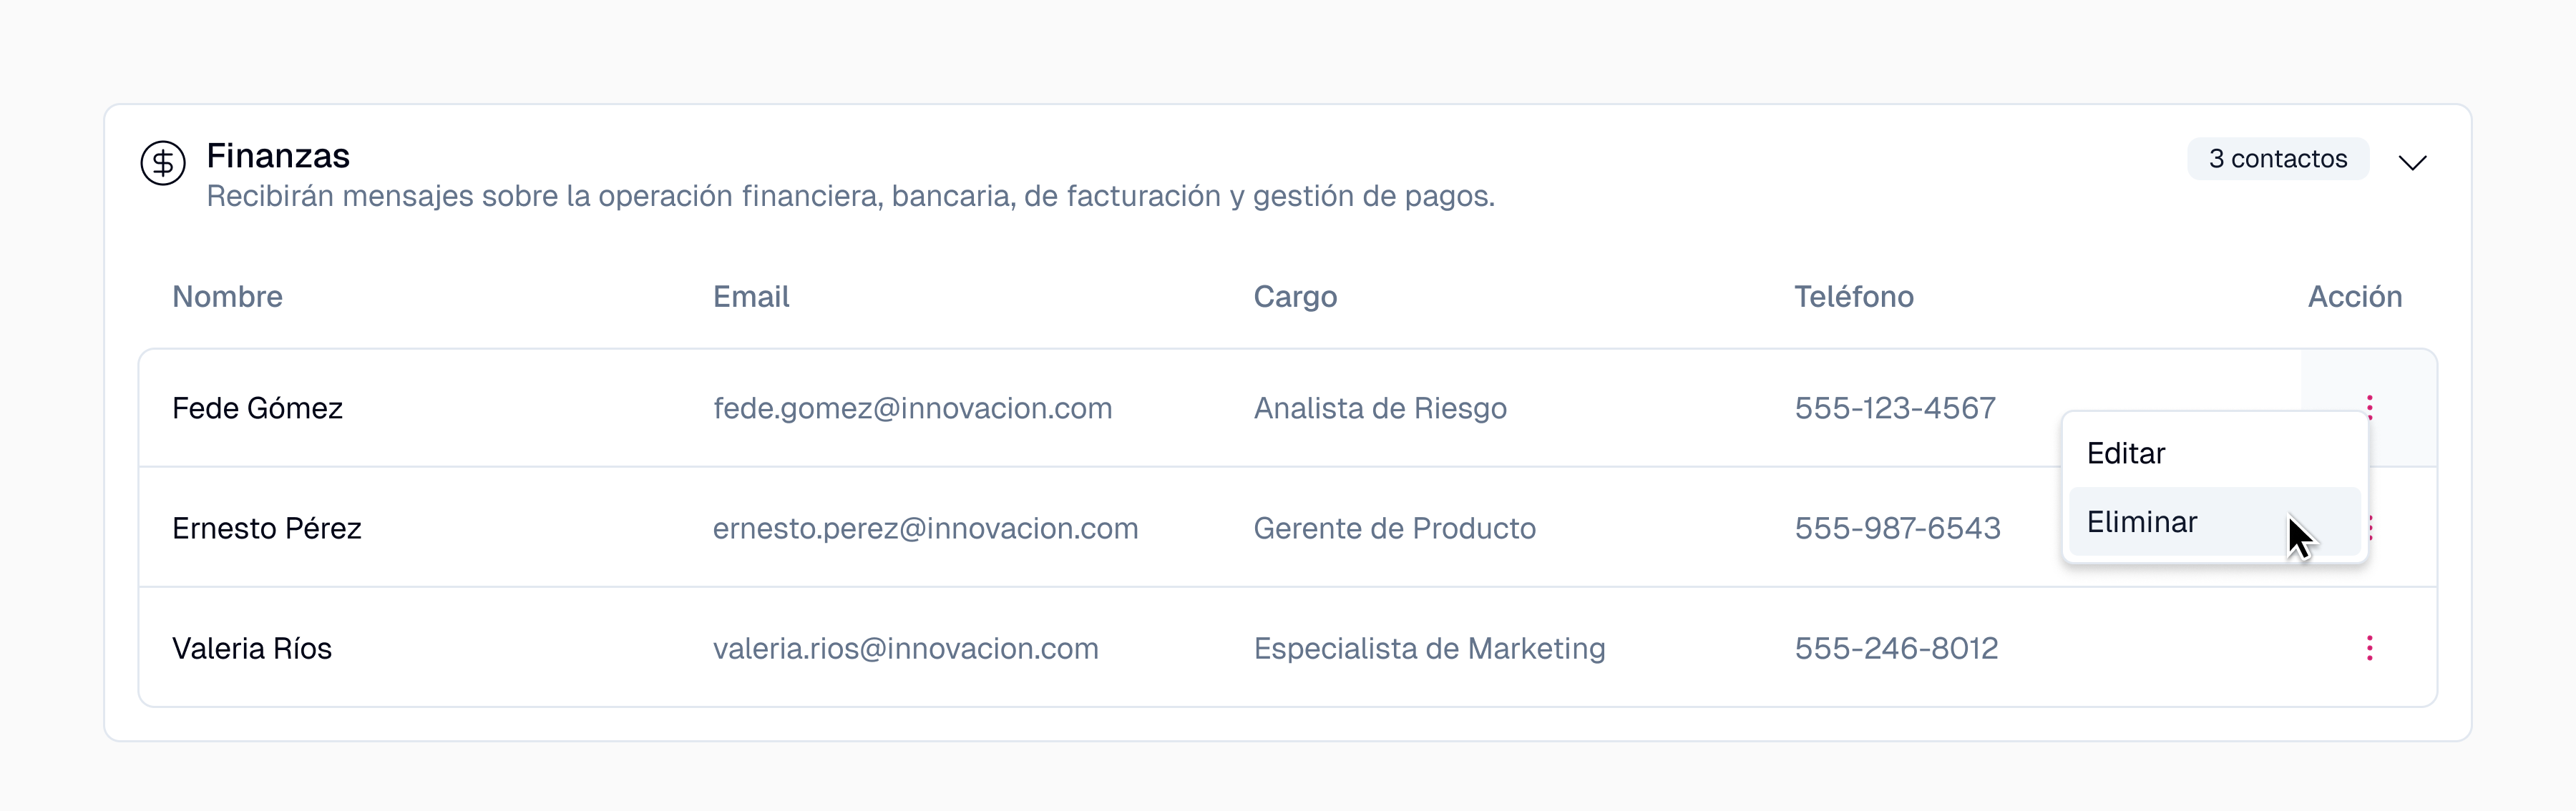Collapse the Finanzas section chevron
The image size is (2576, 811).
(2412, 162)
